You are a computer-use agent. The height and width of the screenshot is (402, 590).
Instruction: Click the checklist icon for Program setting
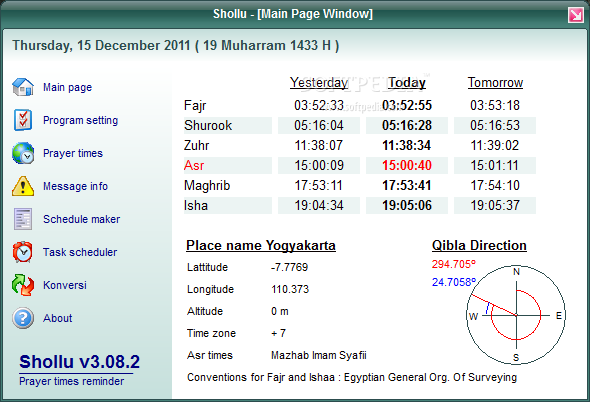[x=23, y=120]
